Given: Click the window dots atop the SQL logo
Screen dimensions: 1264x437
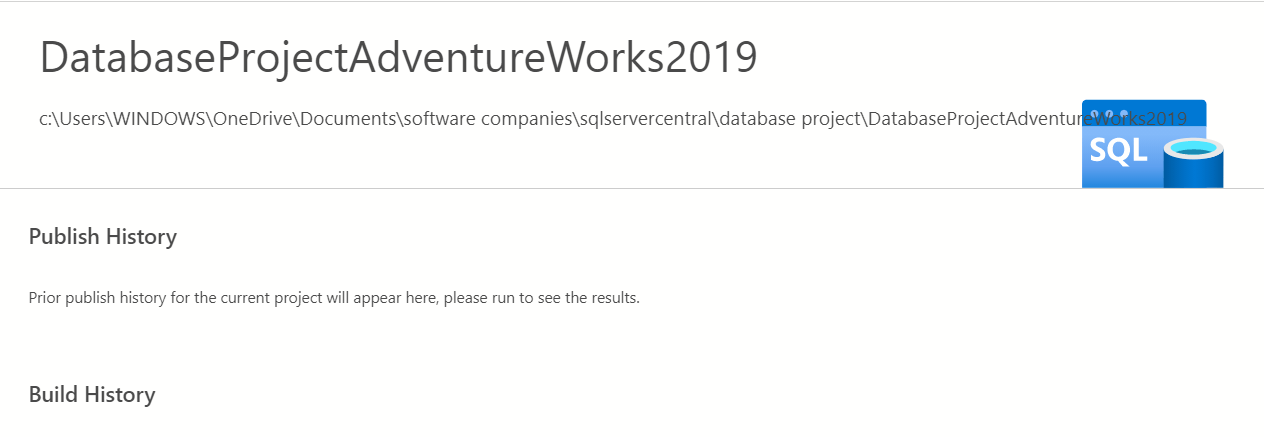Looking at the screenshot, I should click(x=1111, y=112).
